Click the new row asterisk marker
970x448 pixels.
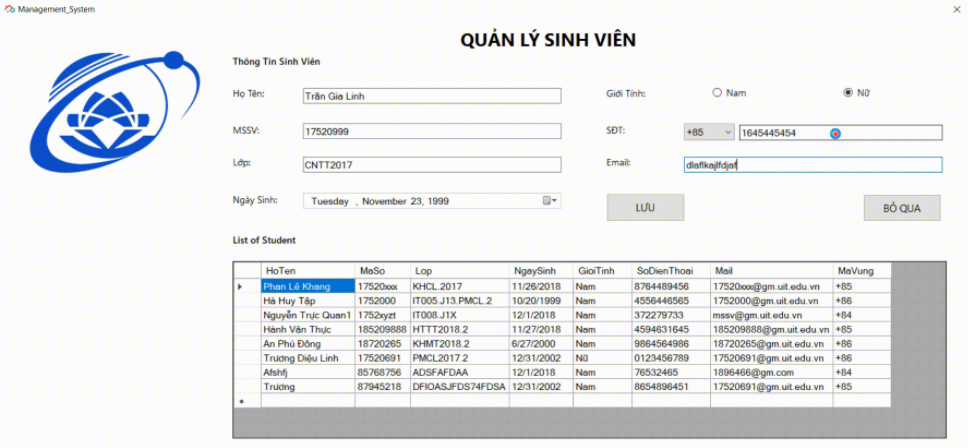[240, 401]
